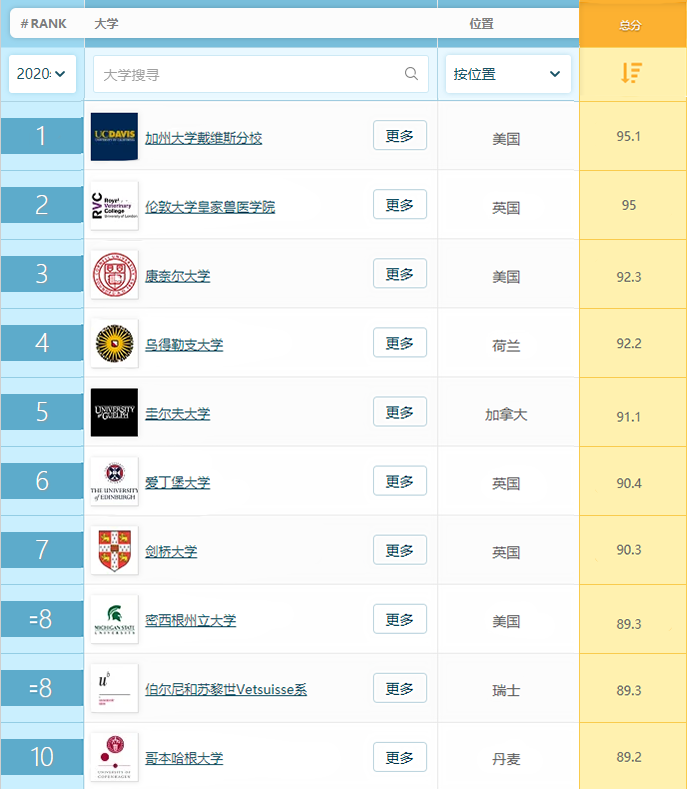Open the UC Davis logo thumbnail
Image resolution: width=687 pixels, height=789 pixels.
[x=114, y=136]
